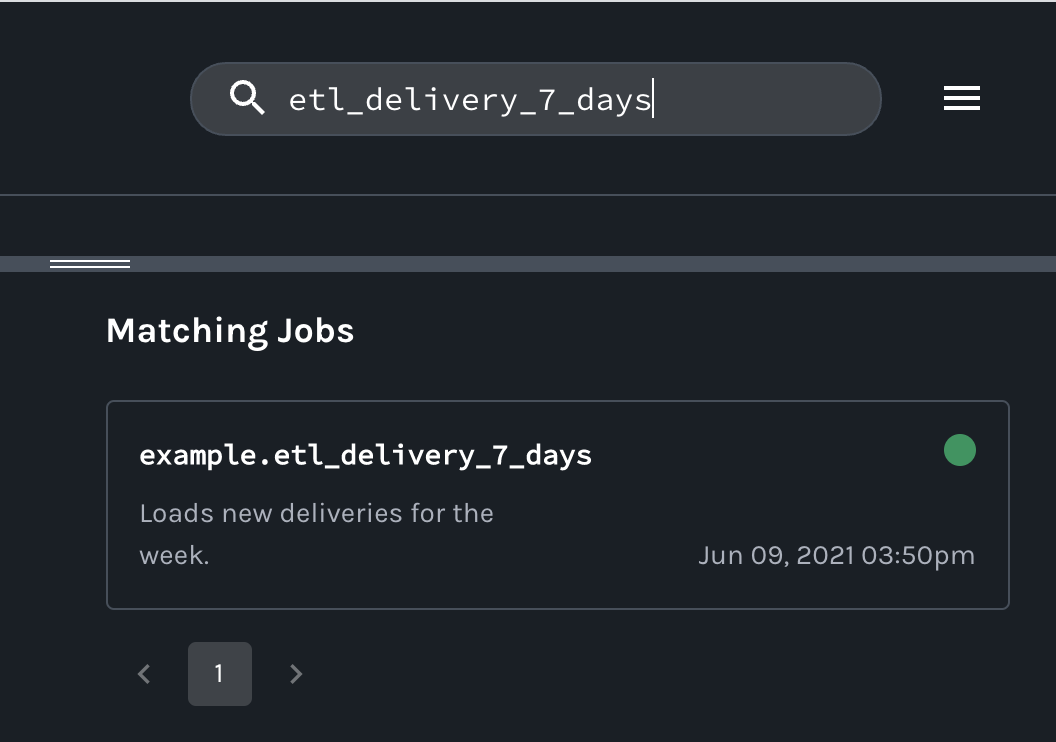Click the magnifying glass search icon
Image resolution: width=1056 pixels, height=742 pixels.
pyautogui.click(x=247, y=98)
